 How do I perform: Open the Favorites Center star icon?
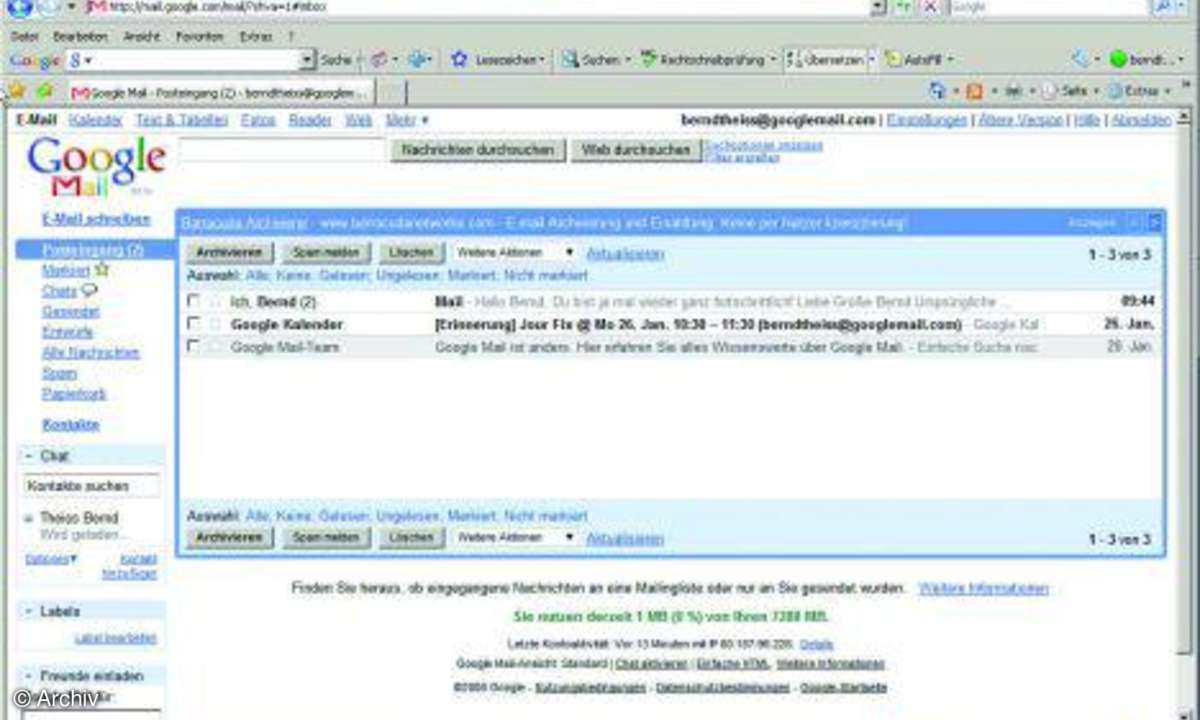click(17, 90)
